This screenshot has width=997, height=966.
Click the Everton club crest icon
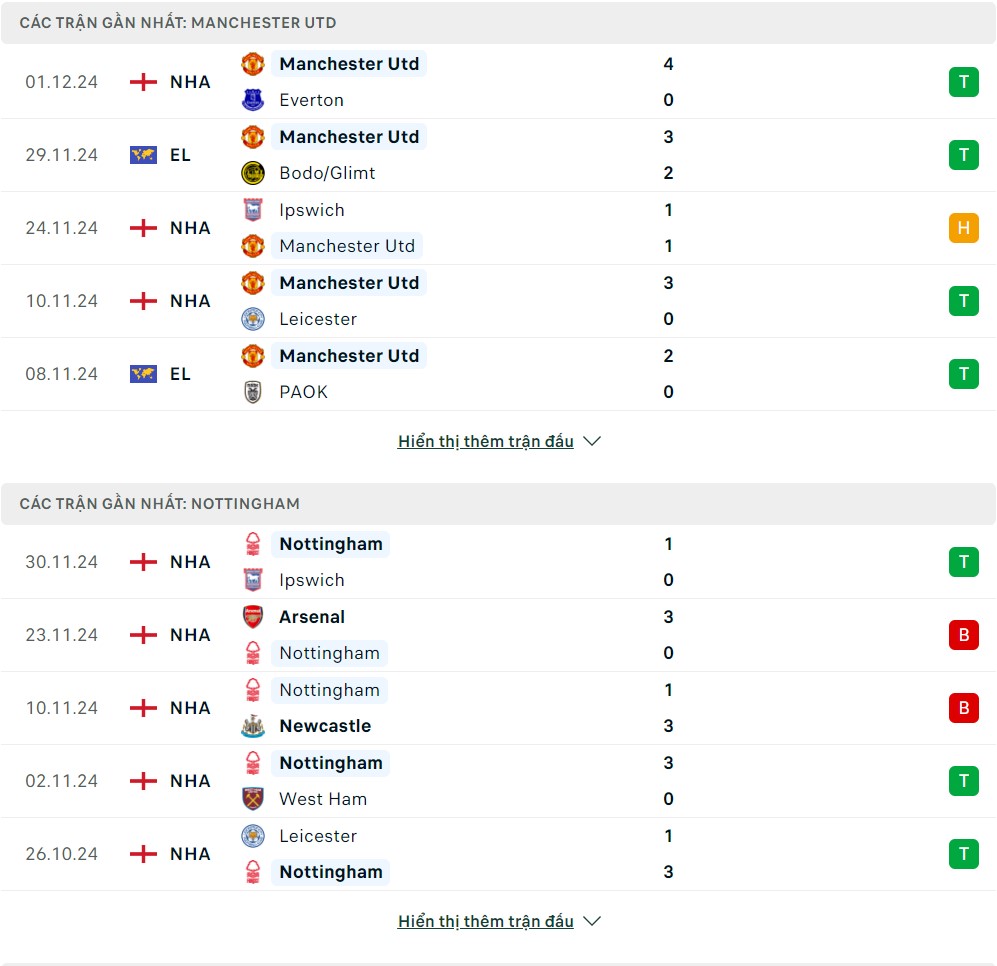pyautogui.click(x=253, y=100)
